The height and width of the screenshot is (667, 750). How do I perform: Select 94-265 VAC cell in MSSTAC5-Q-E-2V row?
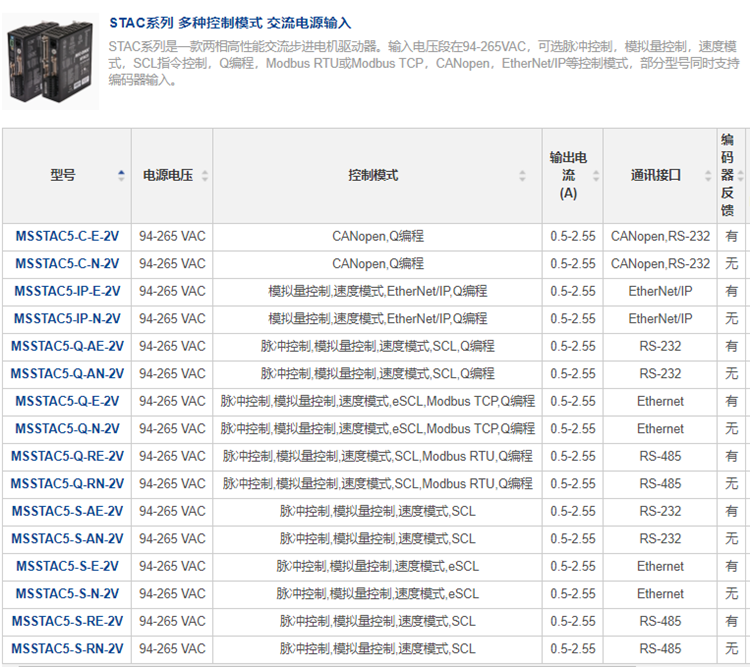(172, 401)
